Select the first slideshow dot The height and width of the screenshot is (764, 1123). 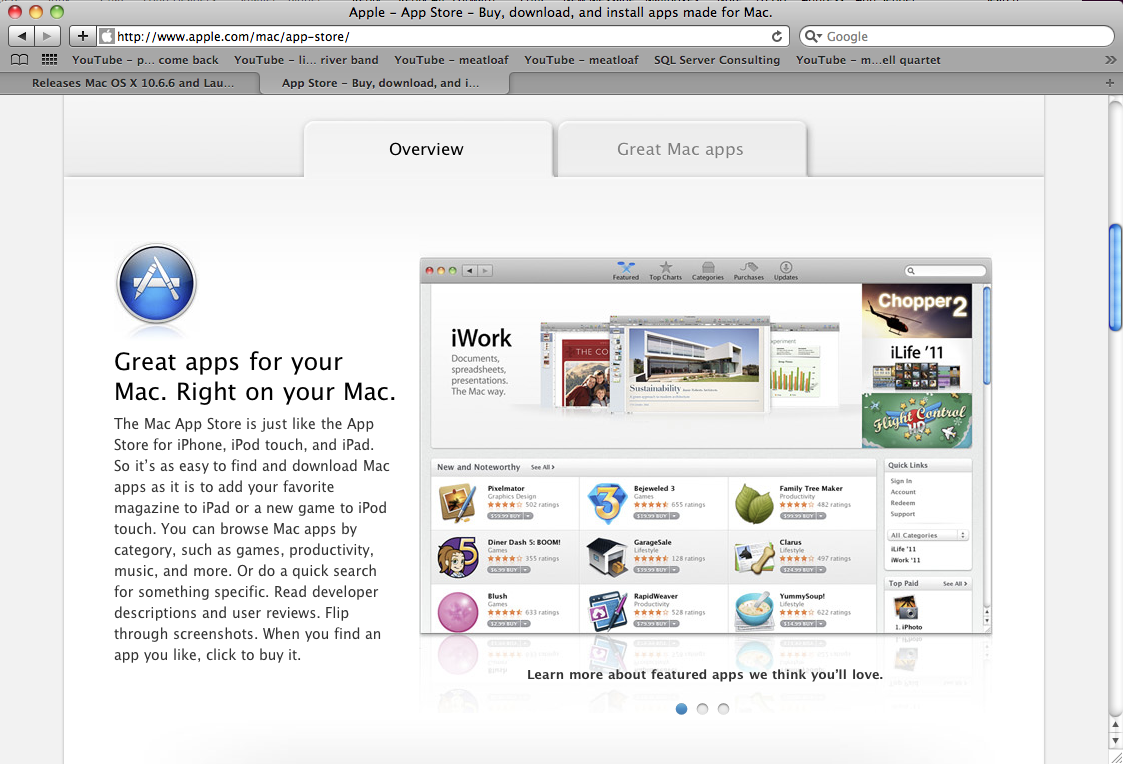tap(681, 709)
